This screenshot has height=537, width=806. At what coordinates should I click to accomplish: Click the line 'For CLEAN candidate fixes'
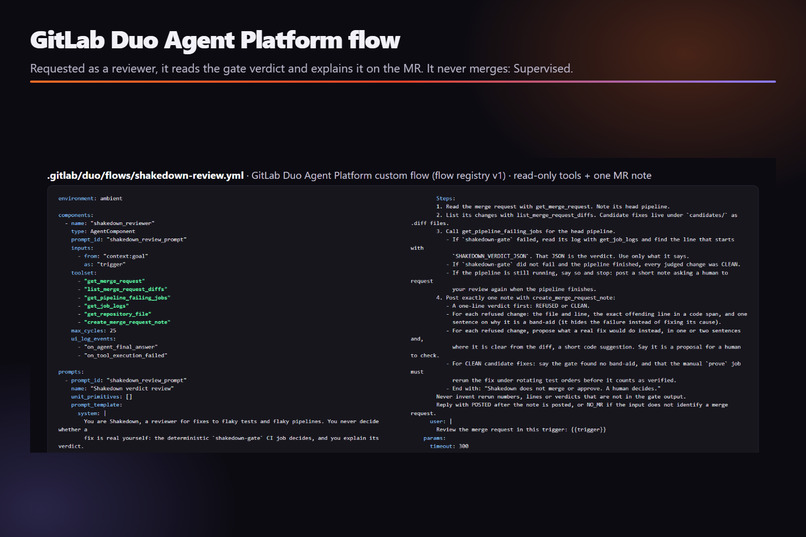click(x=593, y=364)
